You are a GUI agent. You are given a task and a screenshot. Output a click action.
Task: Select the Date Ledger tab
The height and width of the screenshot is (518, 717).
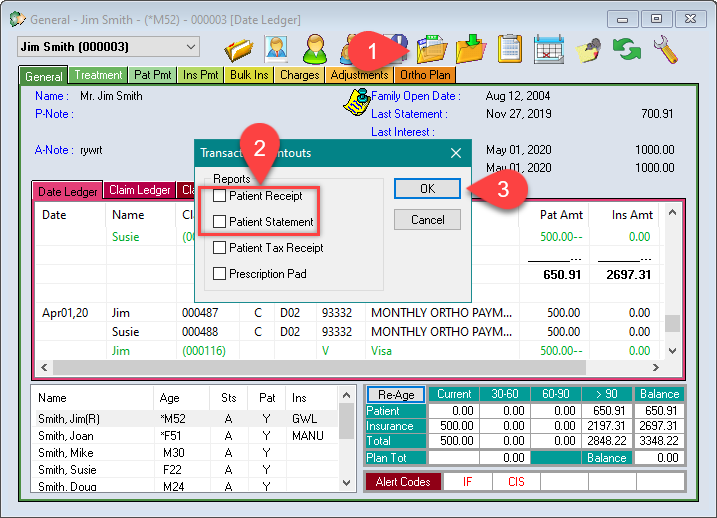(x=68, y=191)
